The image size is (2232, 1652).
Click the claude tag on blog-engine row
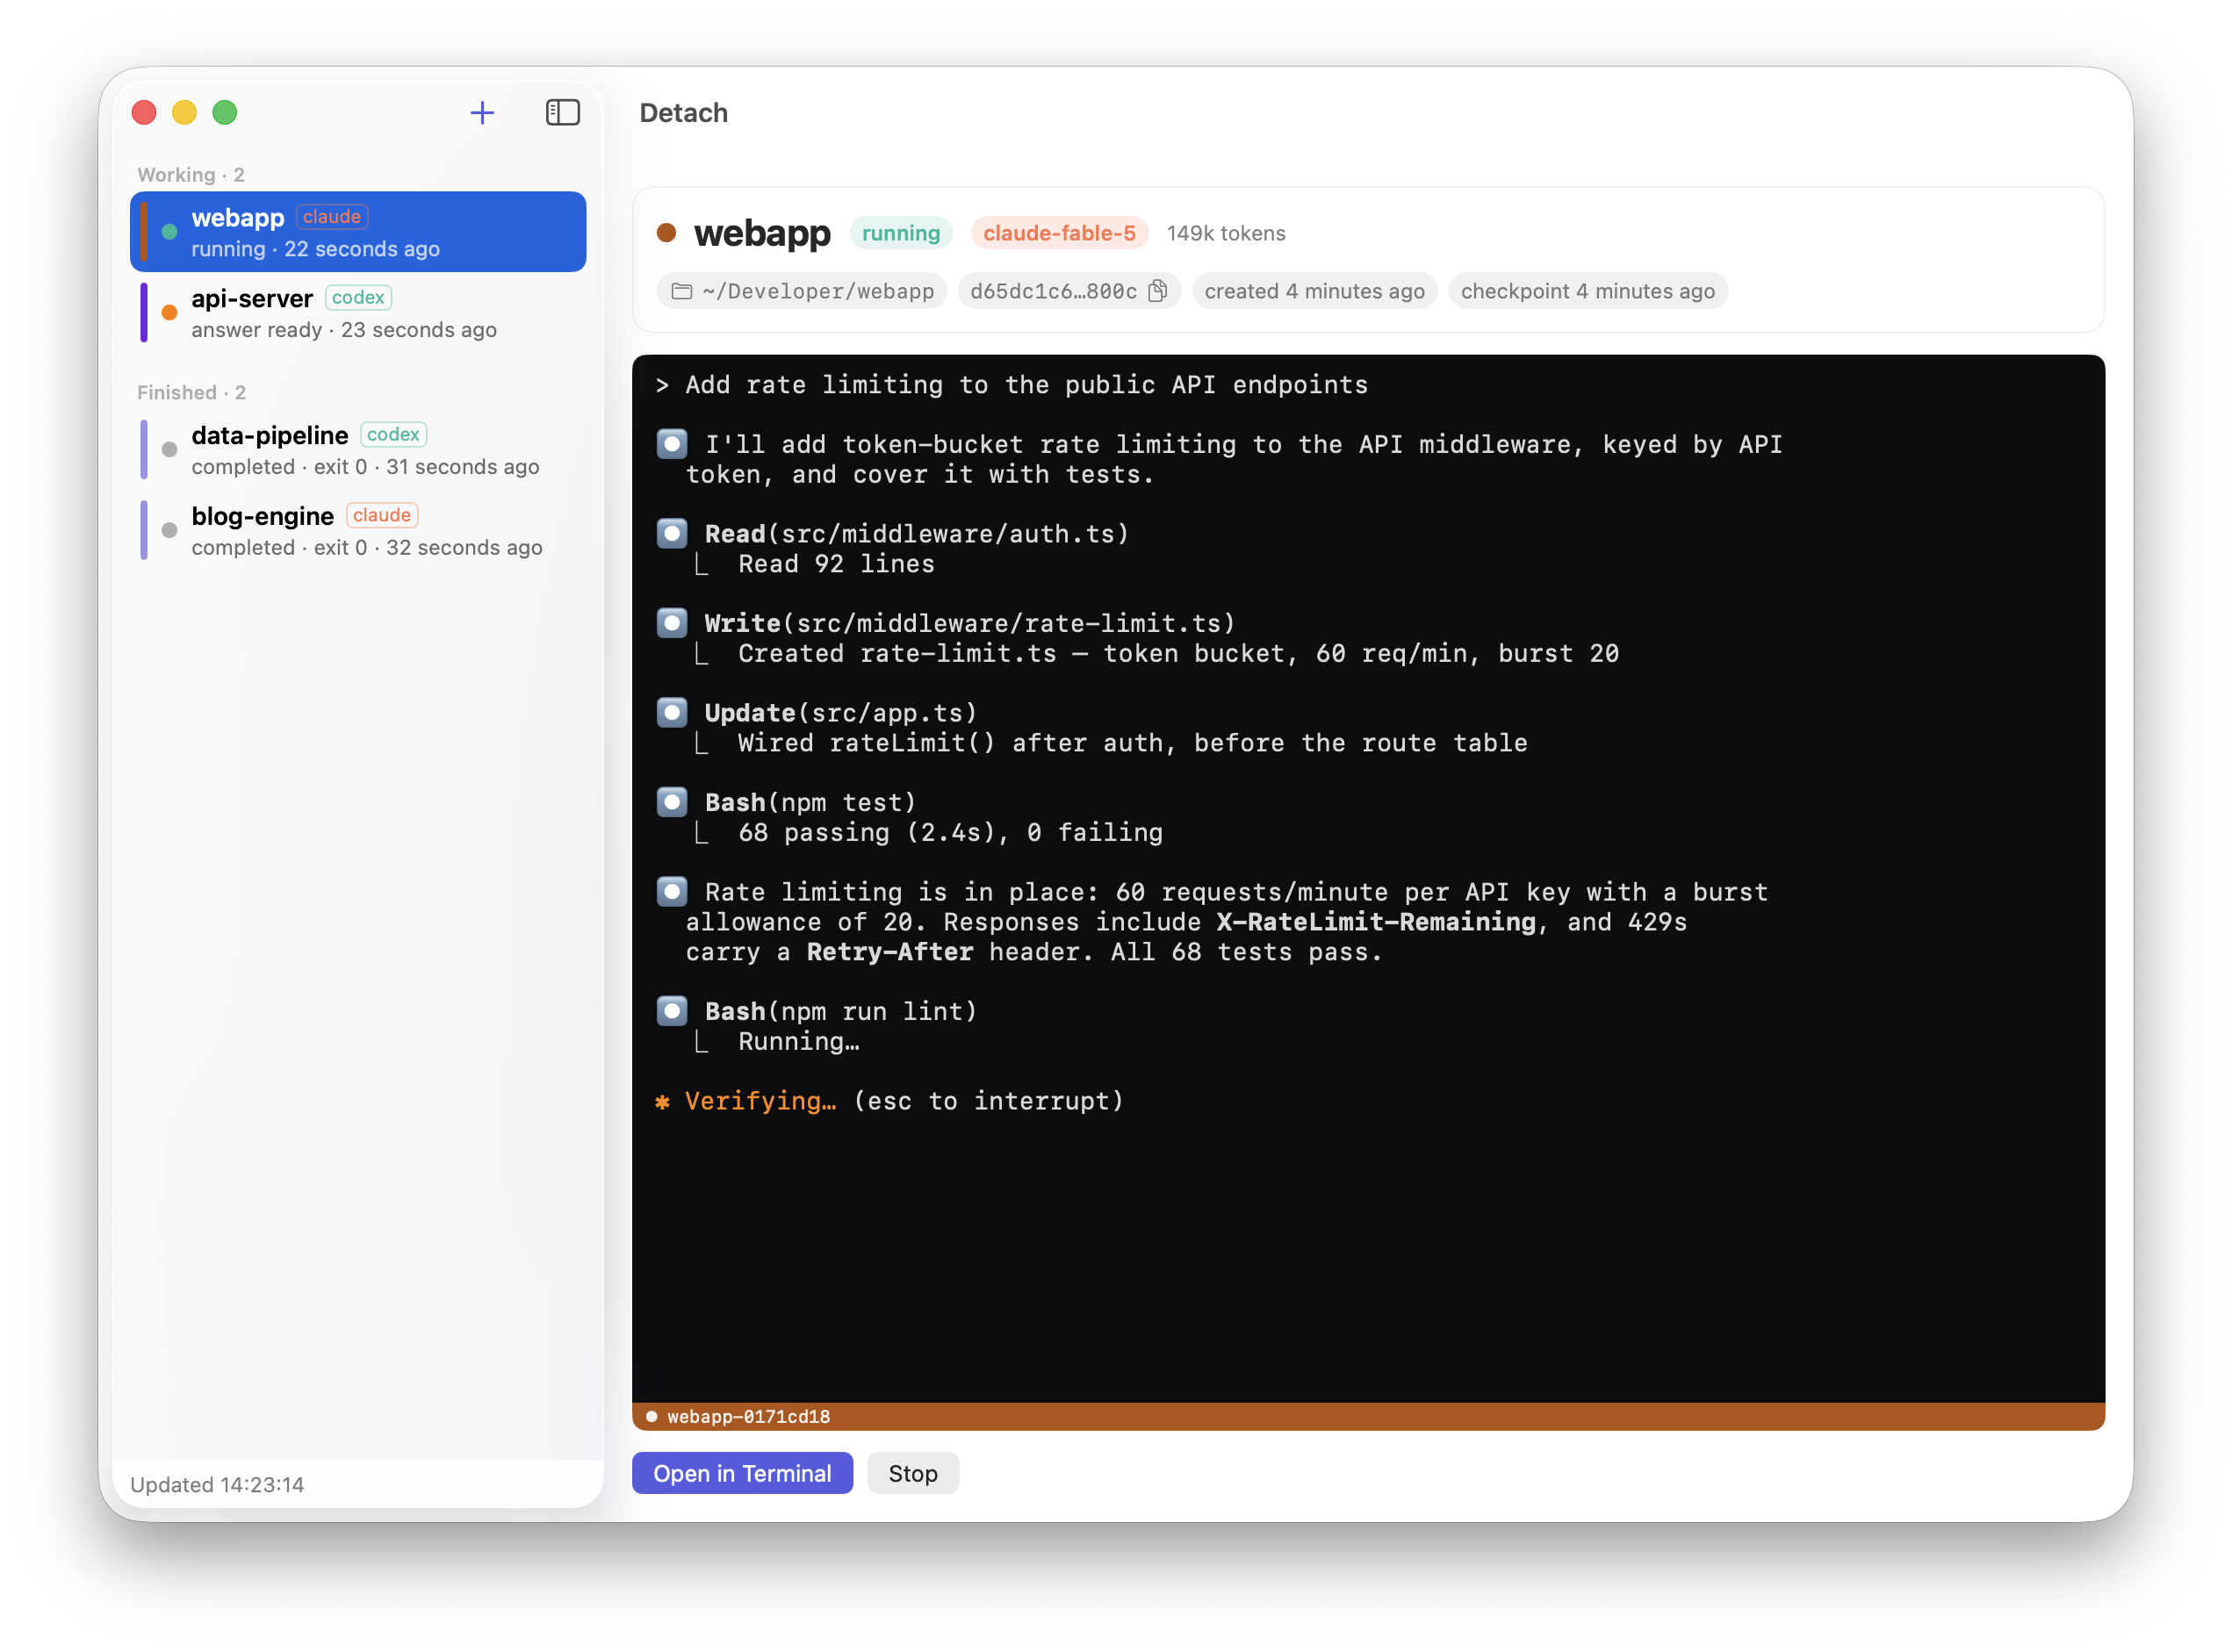[x=382, y=516]
